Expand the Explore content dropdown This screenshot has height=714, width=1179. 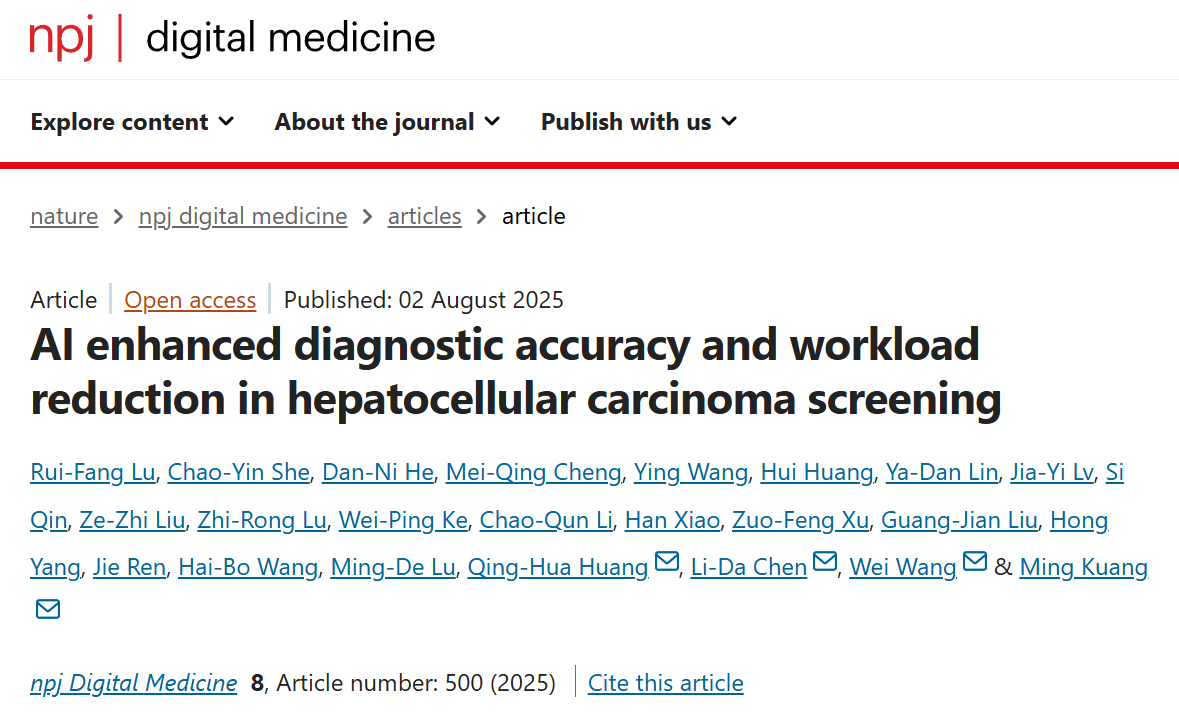coord(132,122)
